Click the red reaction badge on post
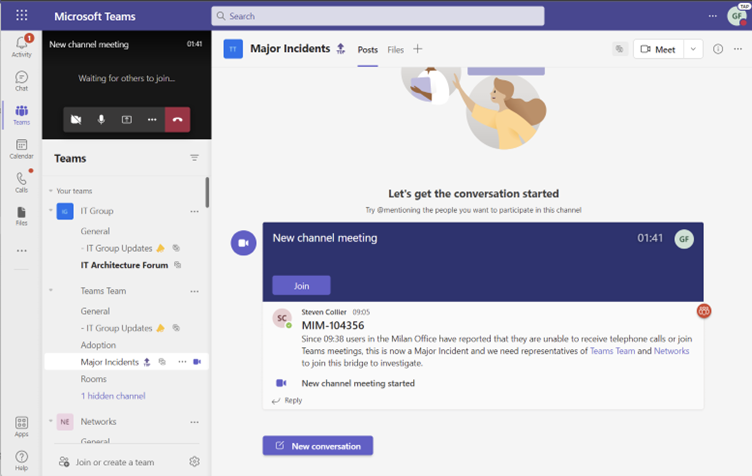The height and width of the screenshot is (476, 752). [704, 311]
